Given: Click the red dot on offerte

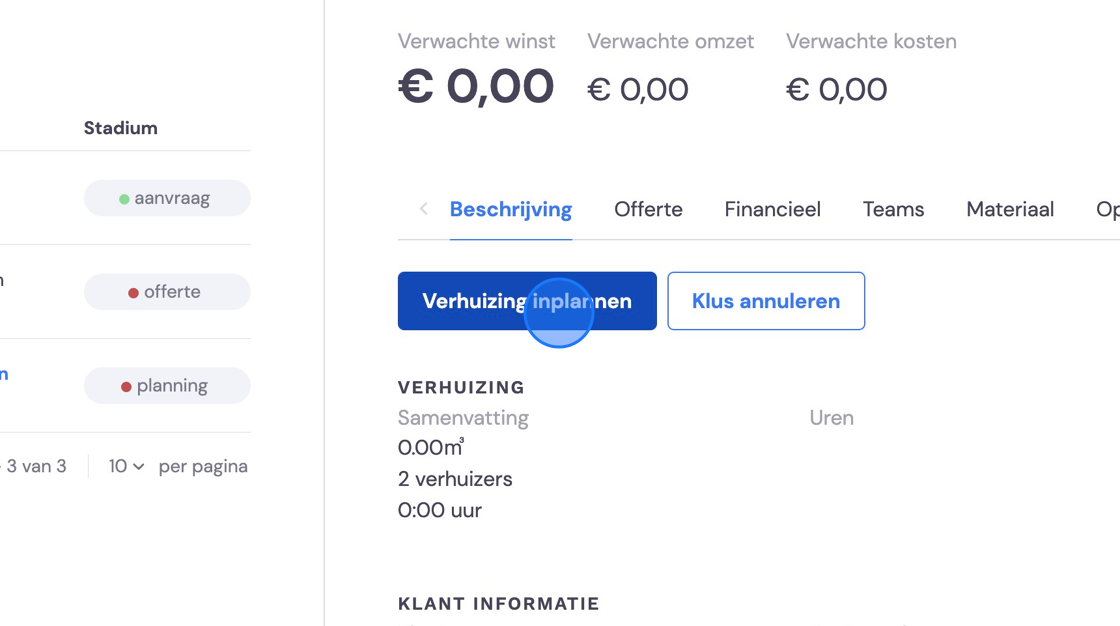Looking at the screenshot, I should pyautogui.click(x=133, y=293).
